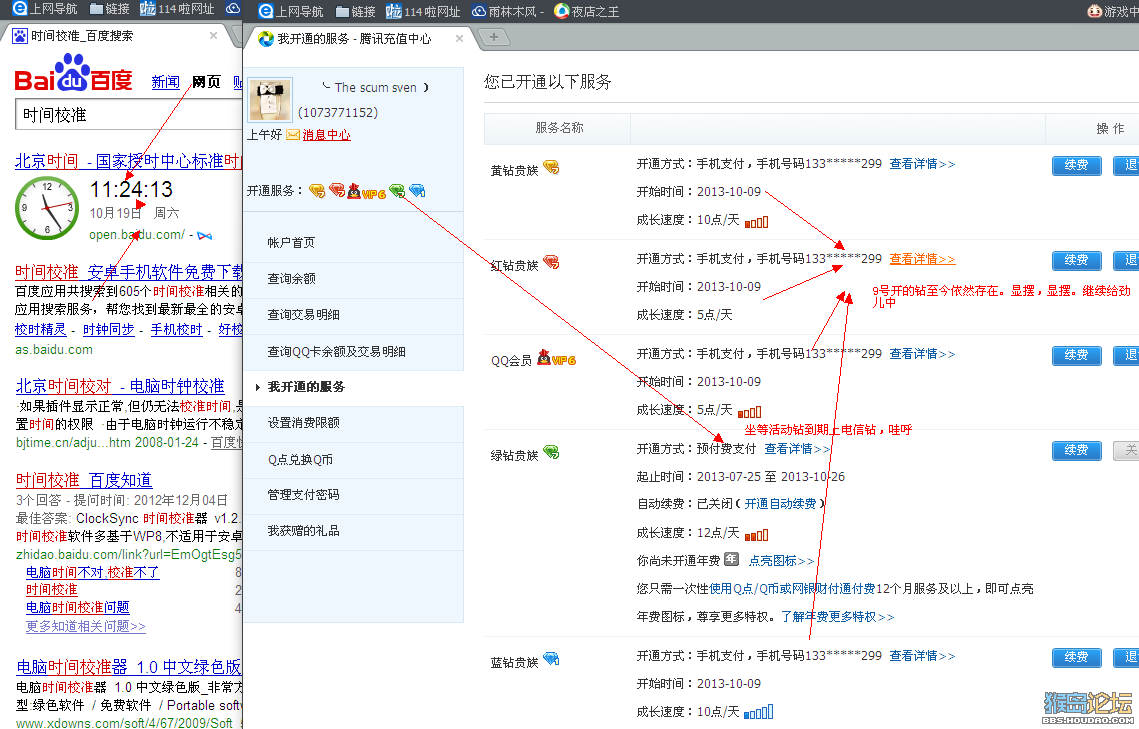1139x729 pixels.
Task: Open the 雨林木风 bookmark
Action: [x=507, y=12]
